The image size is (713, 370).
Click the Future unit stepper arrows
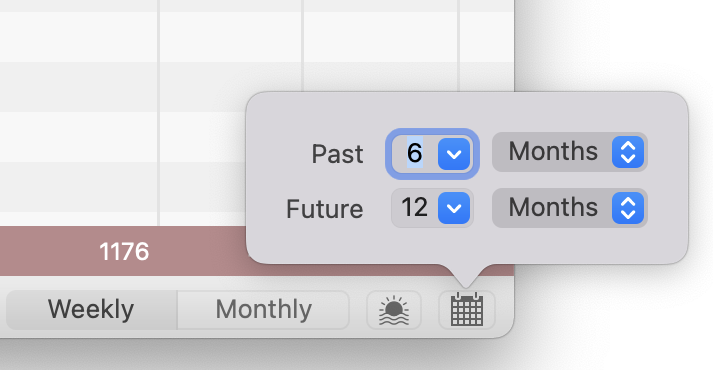coord(628,208)
